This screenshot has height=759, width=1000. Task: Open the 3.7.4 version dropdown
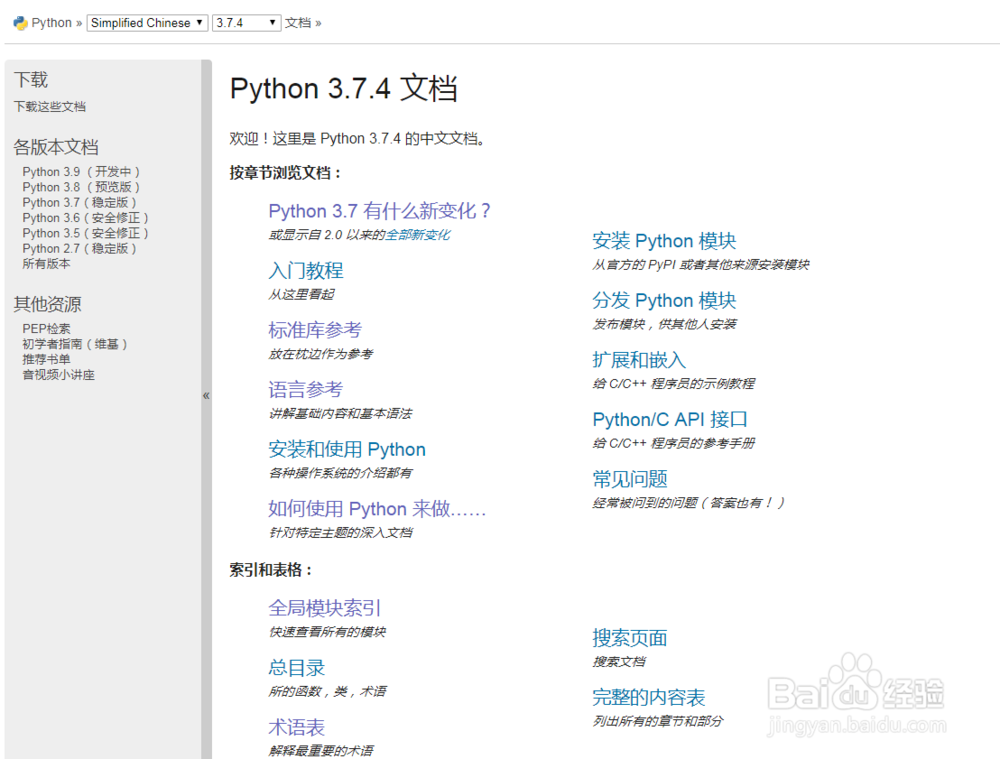point(246,23)
